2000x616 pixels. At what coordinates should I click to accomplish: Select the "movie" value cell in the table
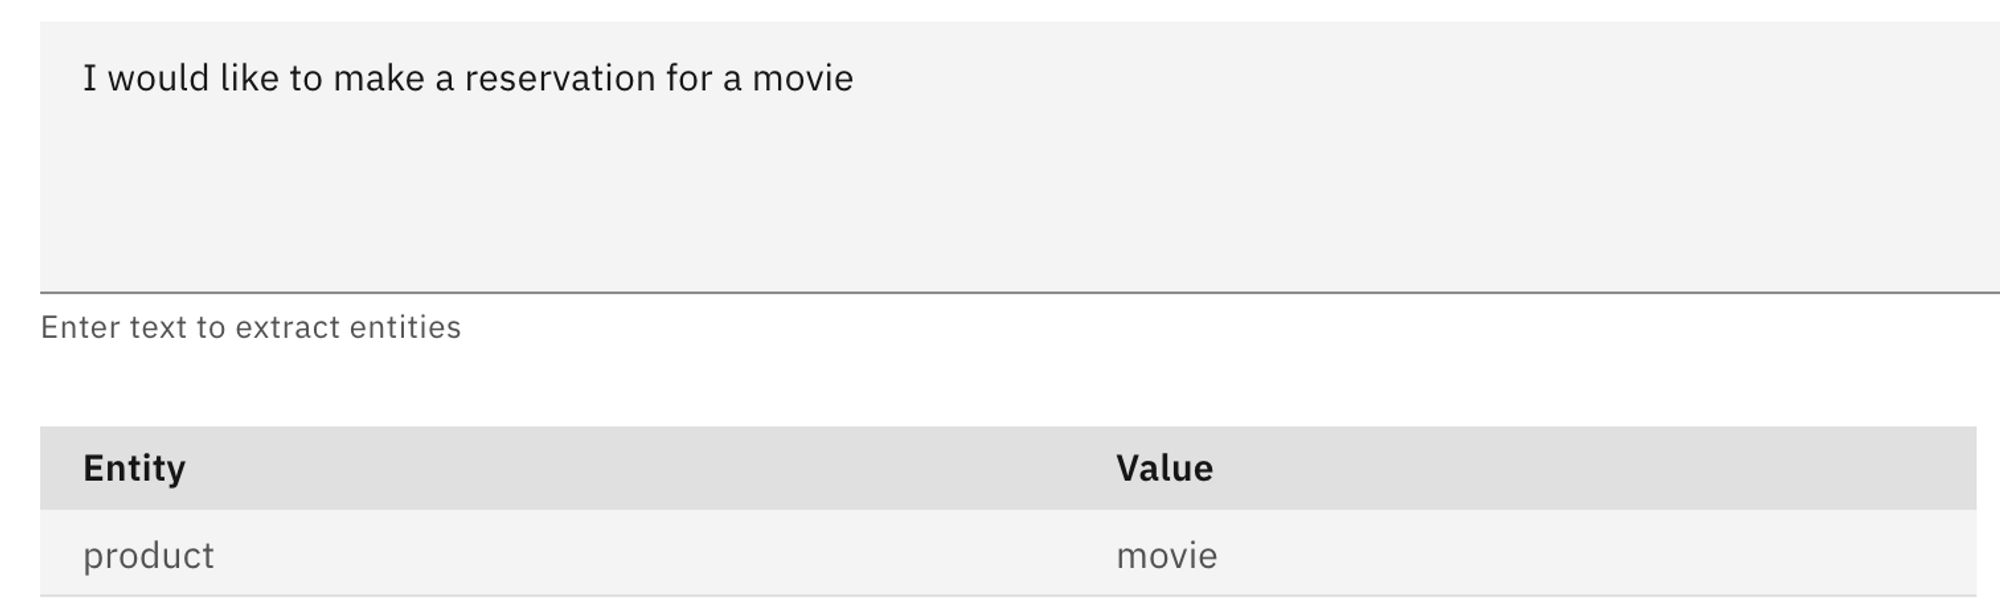pos(1166,555)
